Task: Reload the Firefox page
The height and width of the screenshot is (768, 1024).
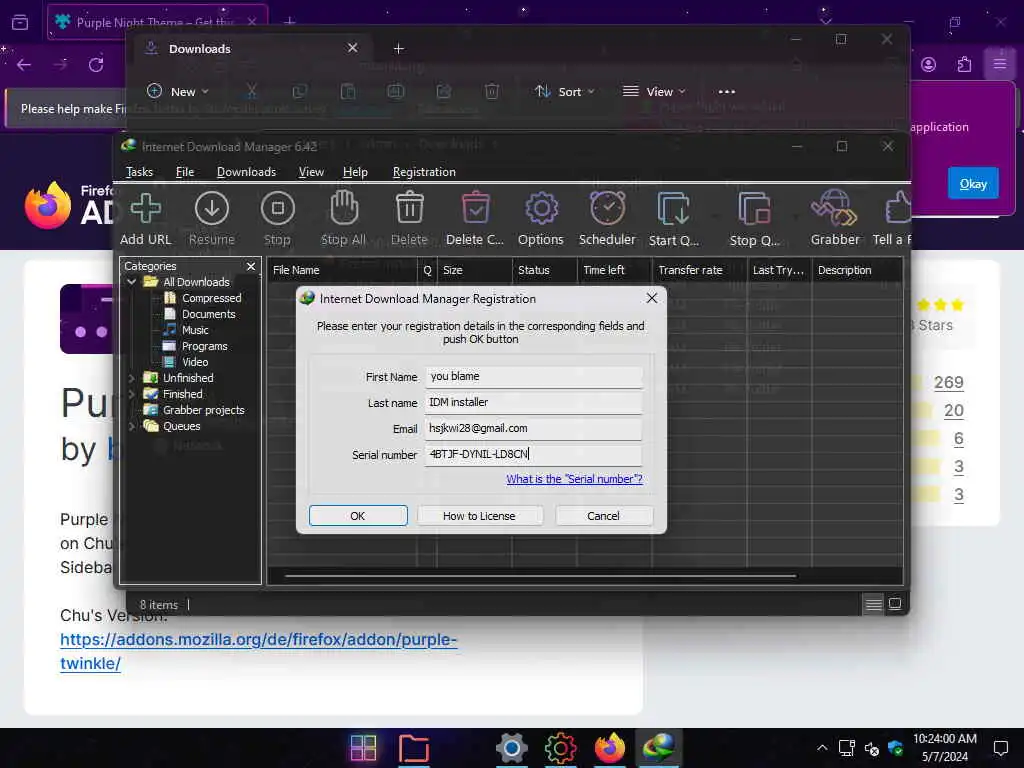Action: (x=96, y=65)
